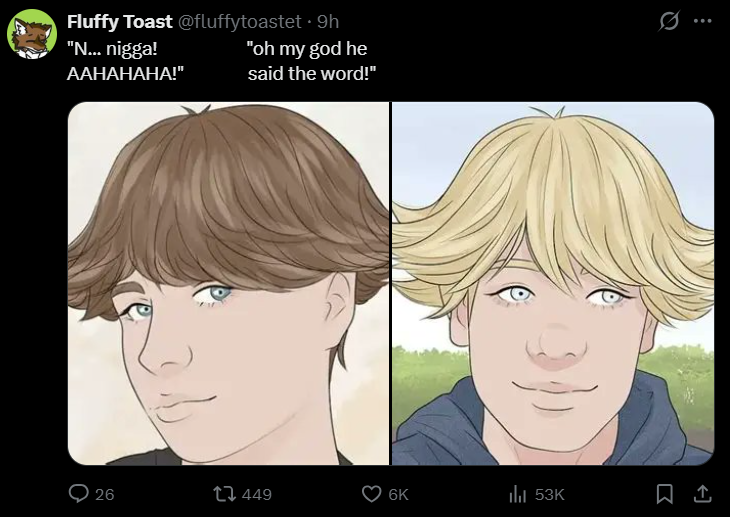The width and height of the screenshot is (730, 517).
Task: Open the share menu icon
Action: click(x=702, y=494)
